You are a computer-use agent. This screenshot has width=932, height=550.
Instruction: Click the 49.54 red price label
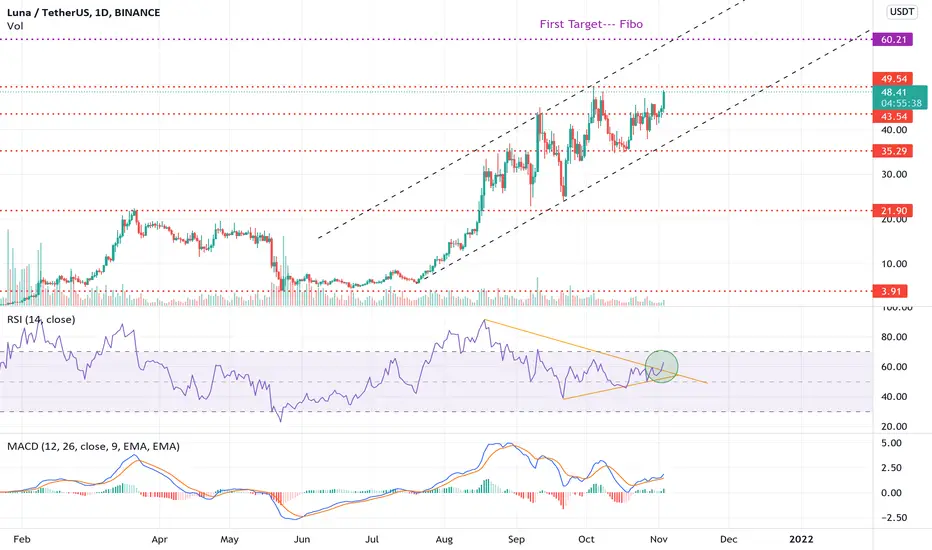pos(892,78)
